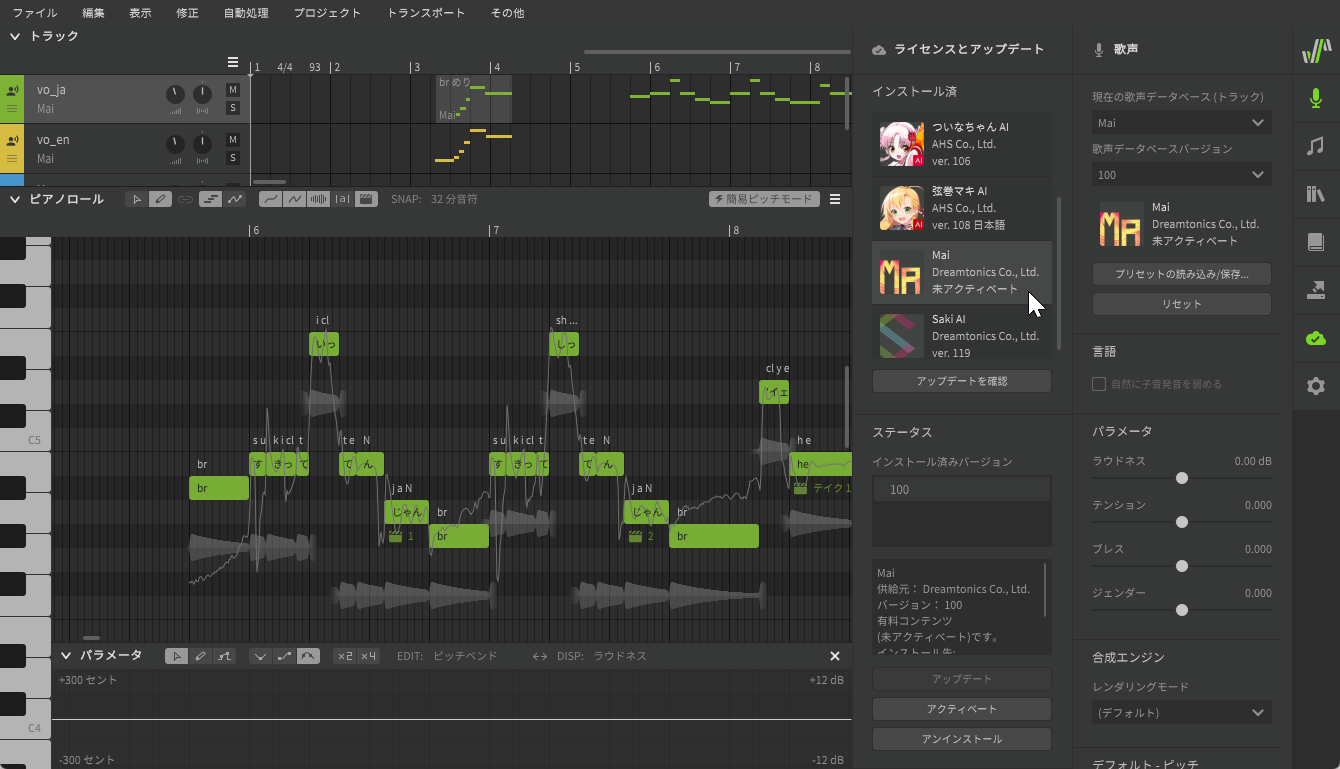Image resolution: width=1340 pixels, height=769 pixels.
Task: Open the Library books sidebar icon
Action: point(1316,194)
